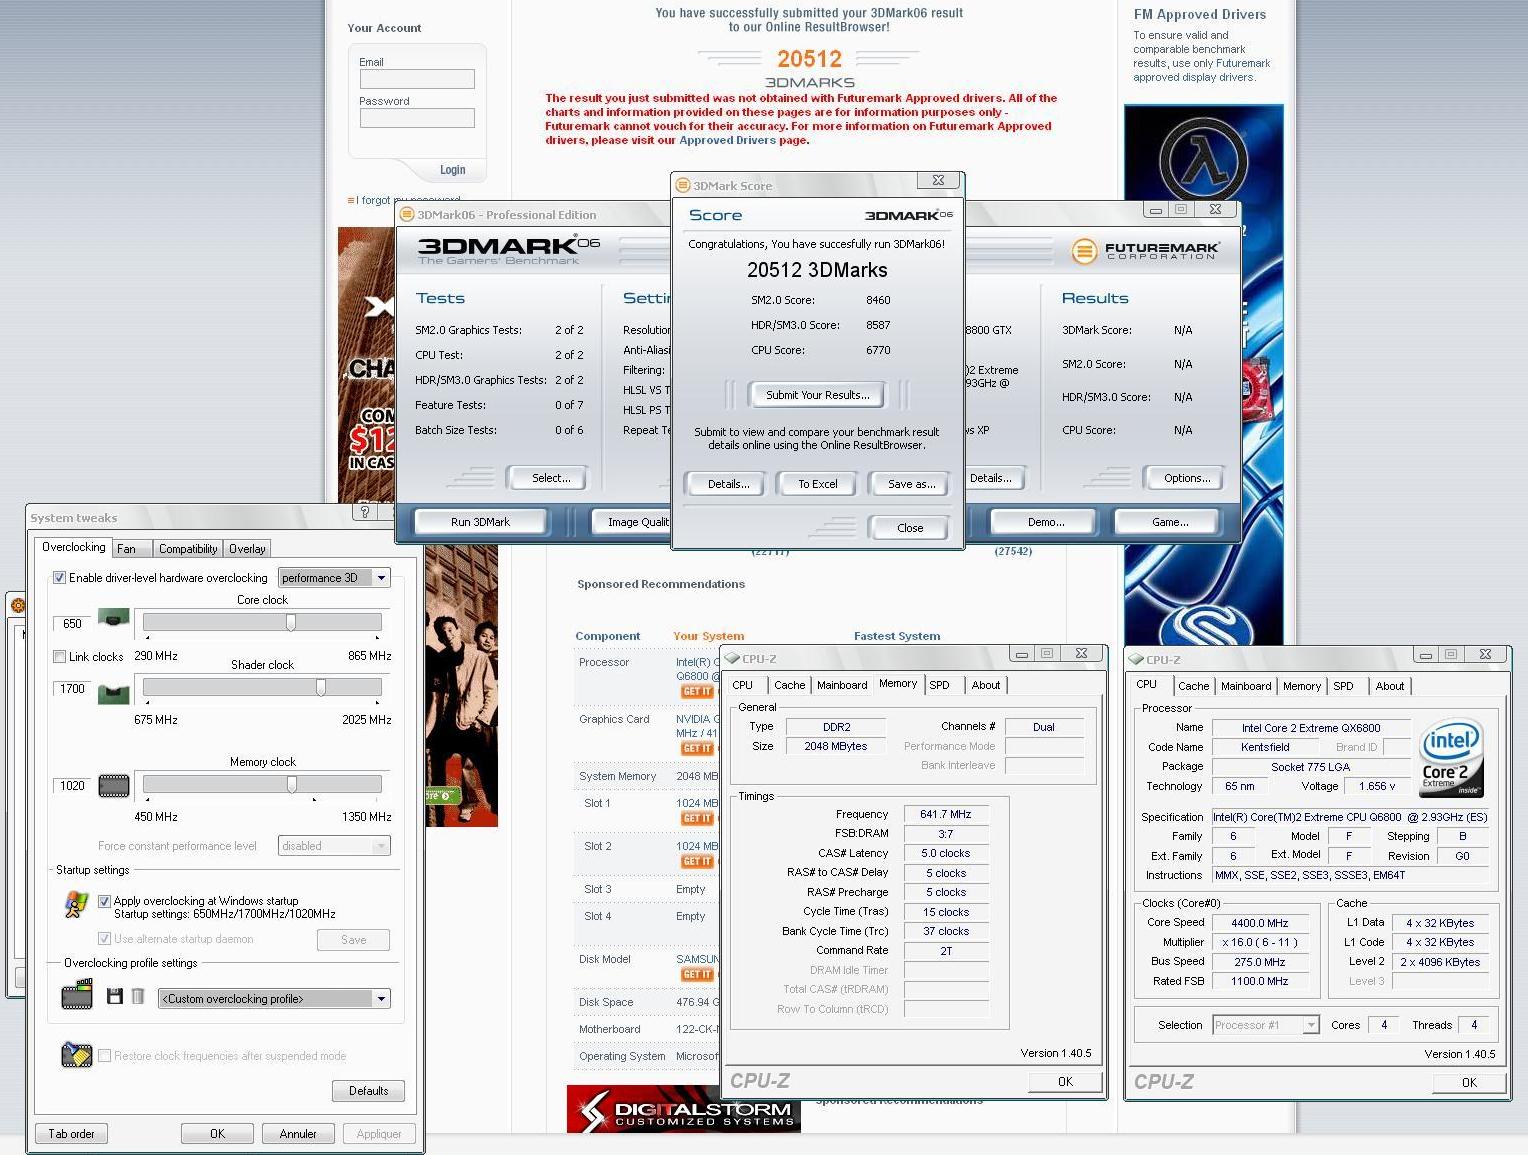
Task: Enable the Link clocks checkbox
Action: (59, 656)
